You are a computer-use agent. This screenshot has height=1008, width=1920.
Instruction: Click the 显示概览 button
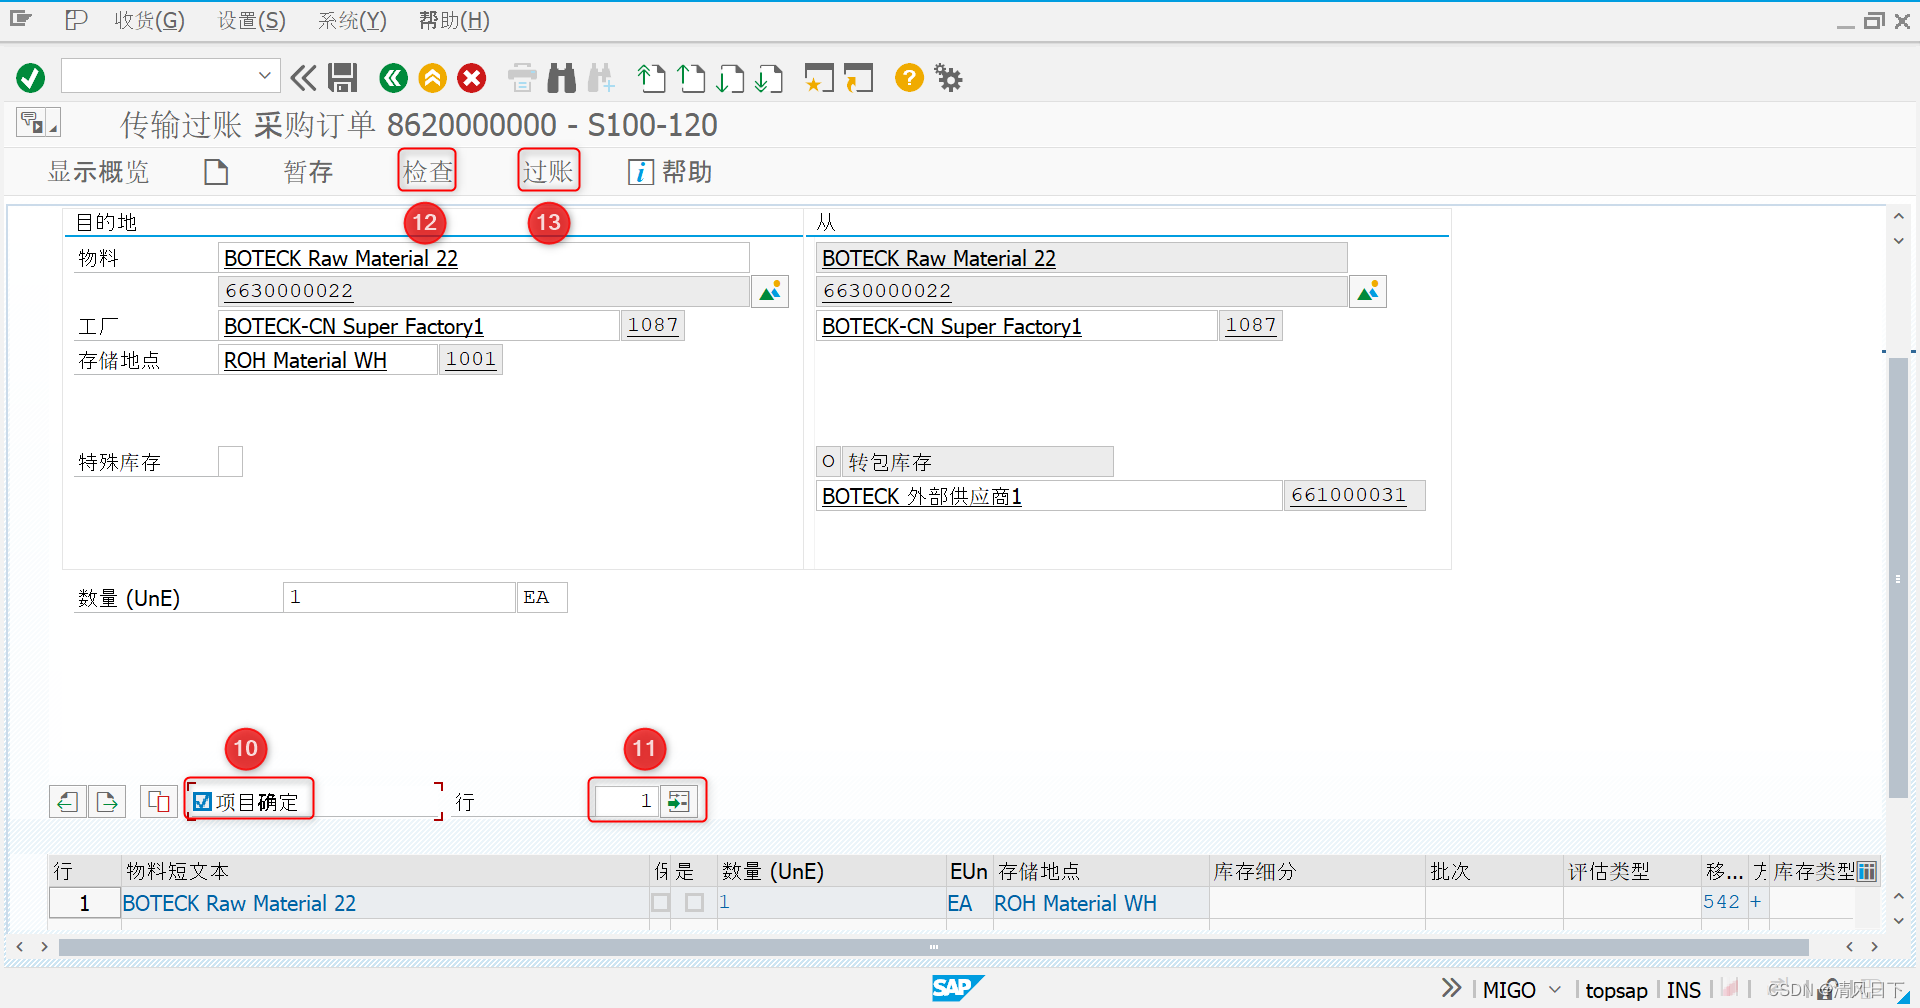(99, 172)
